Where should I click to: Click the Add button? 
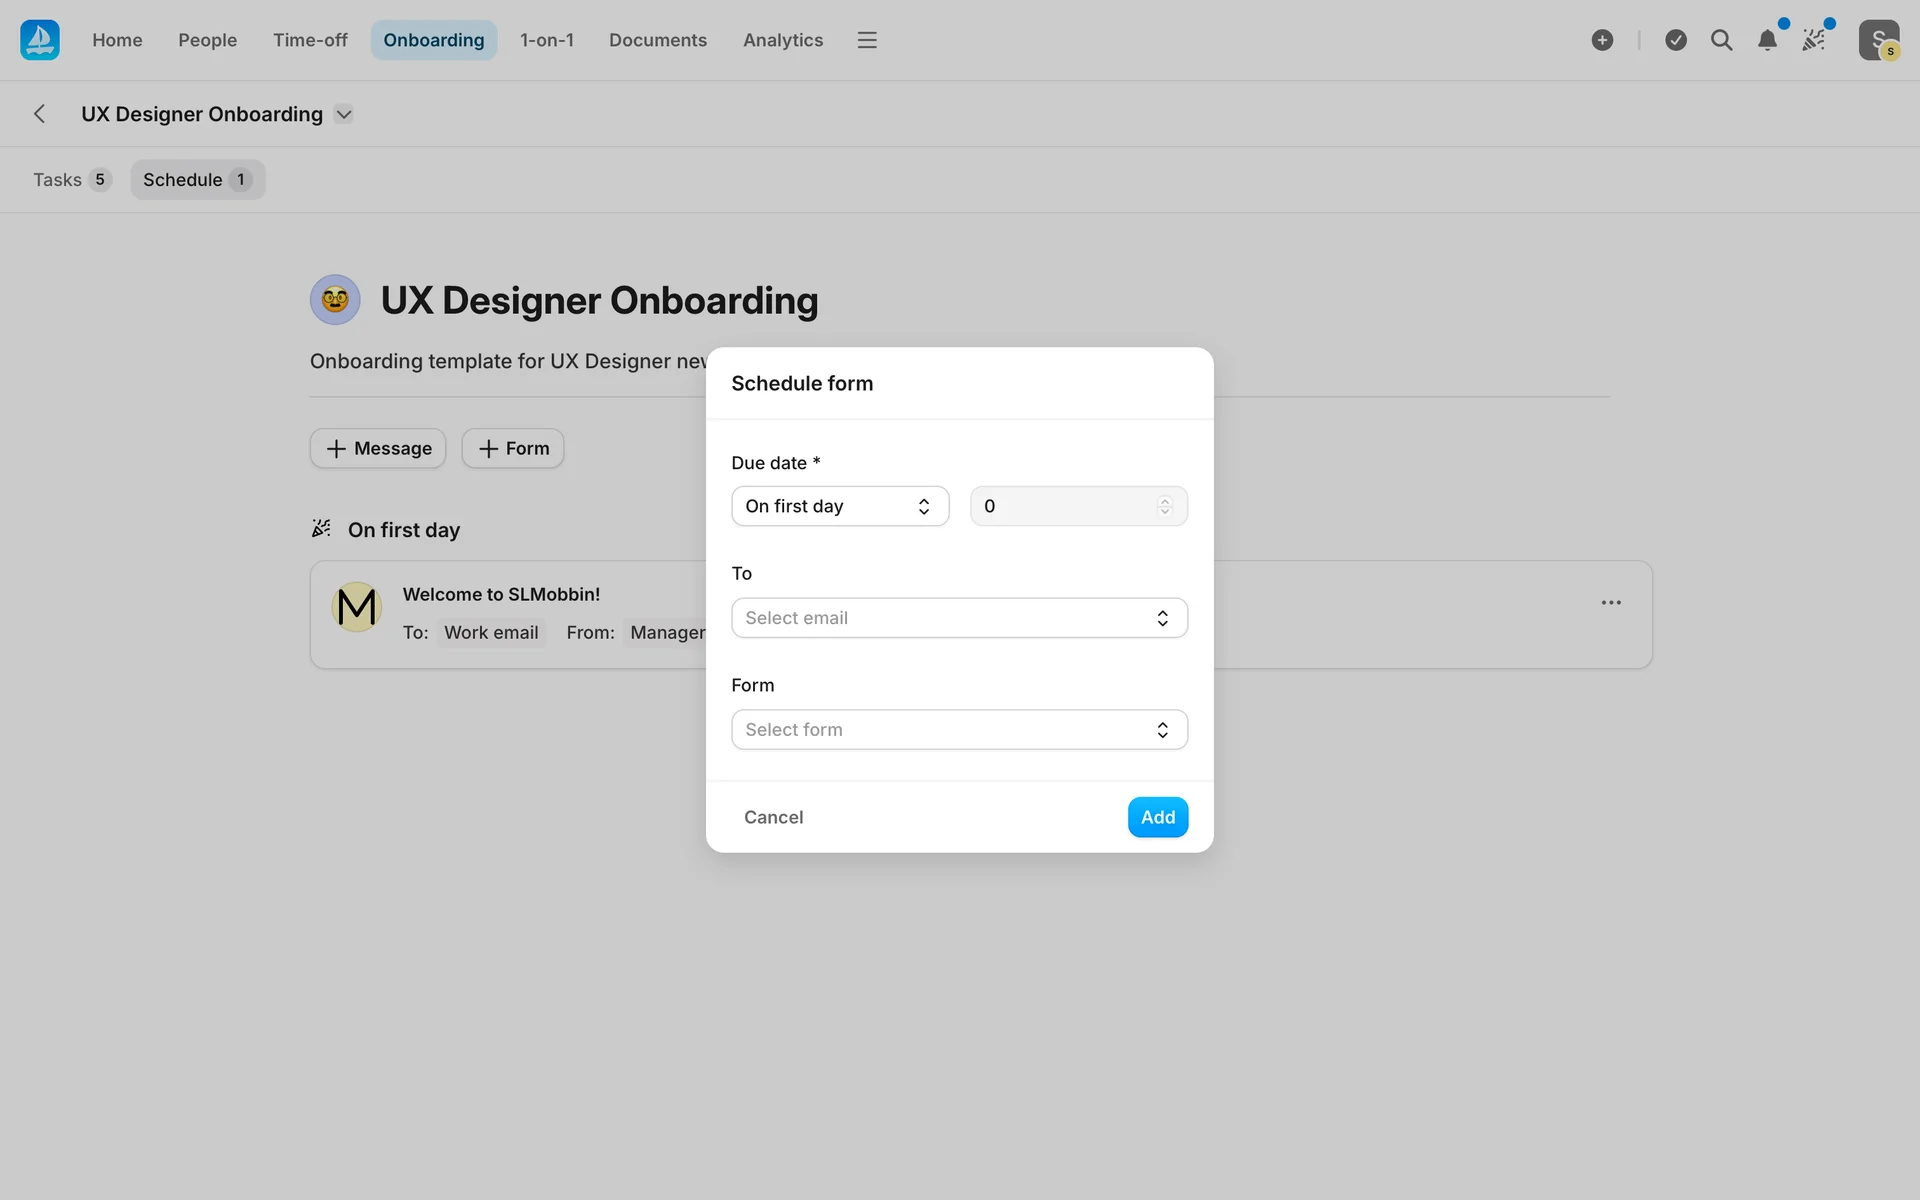click(1157, 817)
